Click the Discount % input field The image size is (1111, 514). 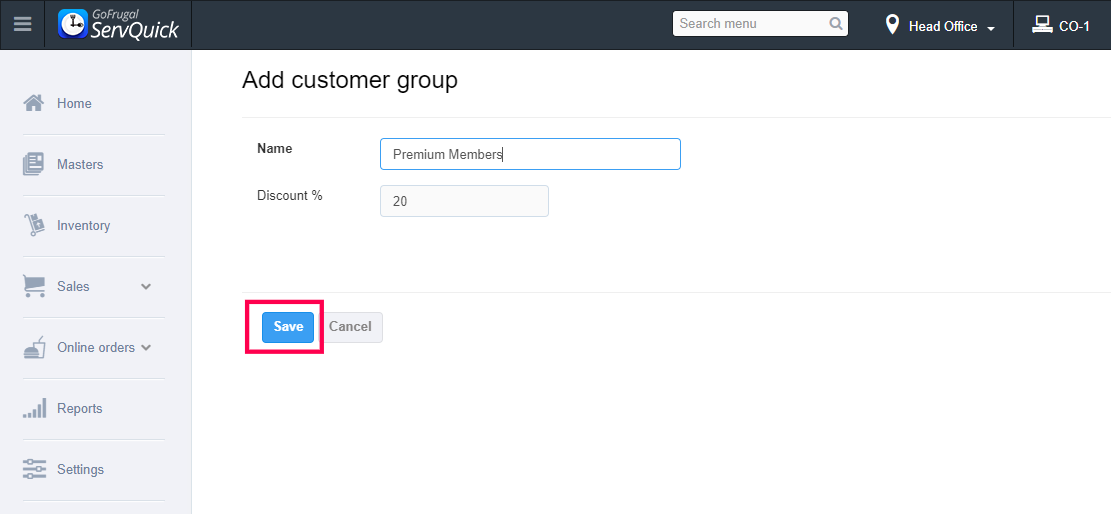pyautogui.click(x=464, y=201)
